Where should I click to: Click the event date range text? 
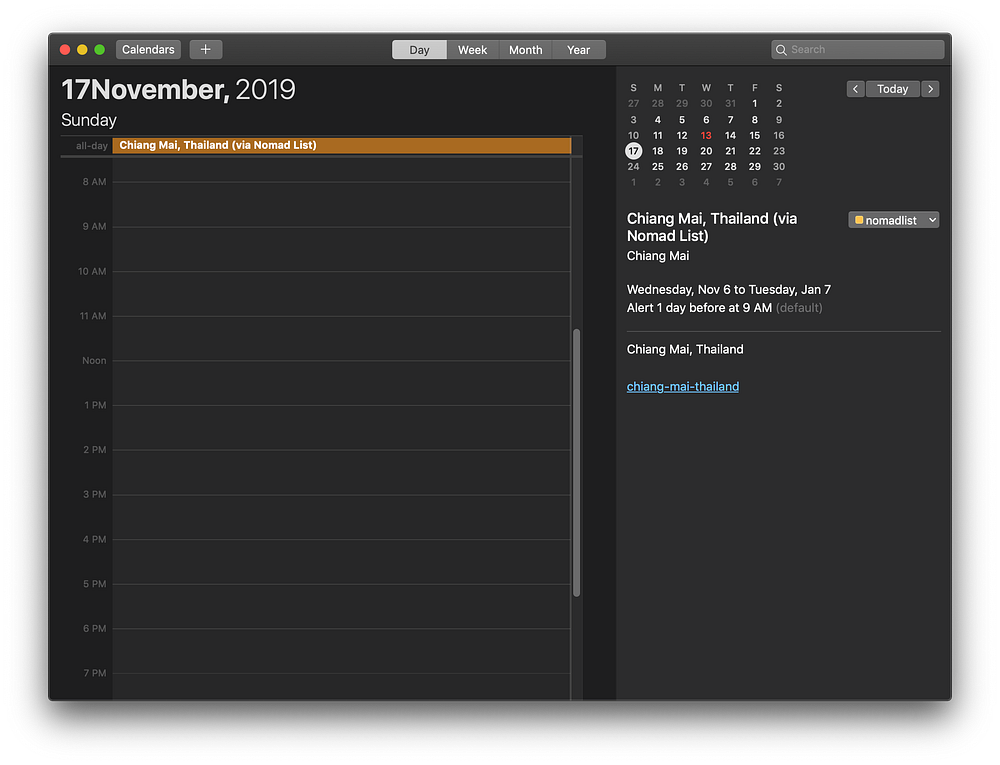[x=728, y=289]
